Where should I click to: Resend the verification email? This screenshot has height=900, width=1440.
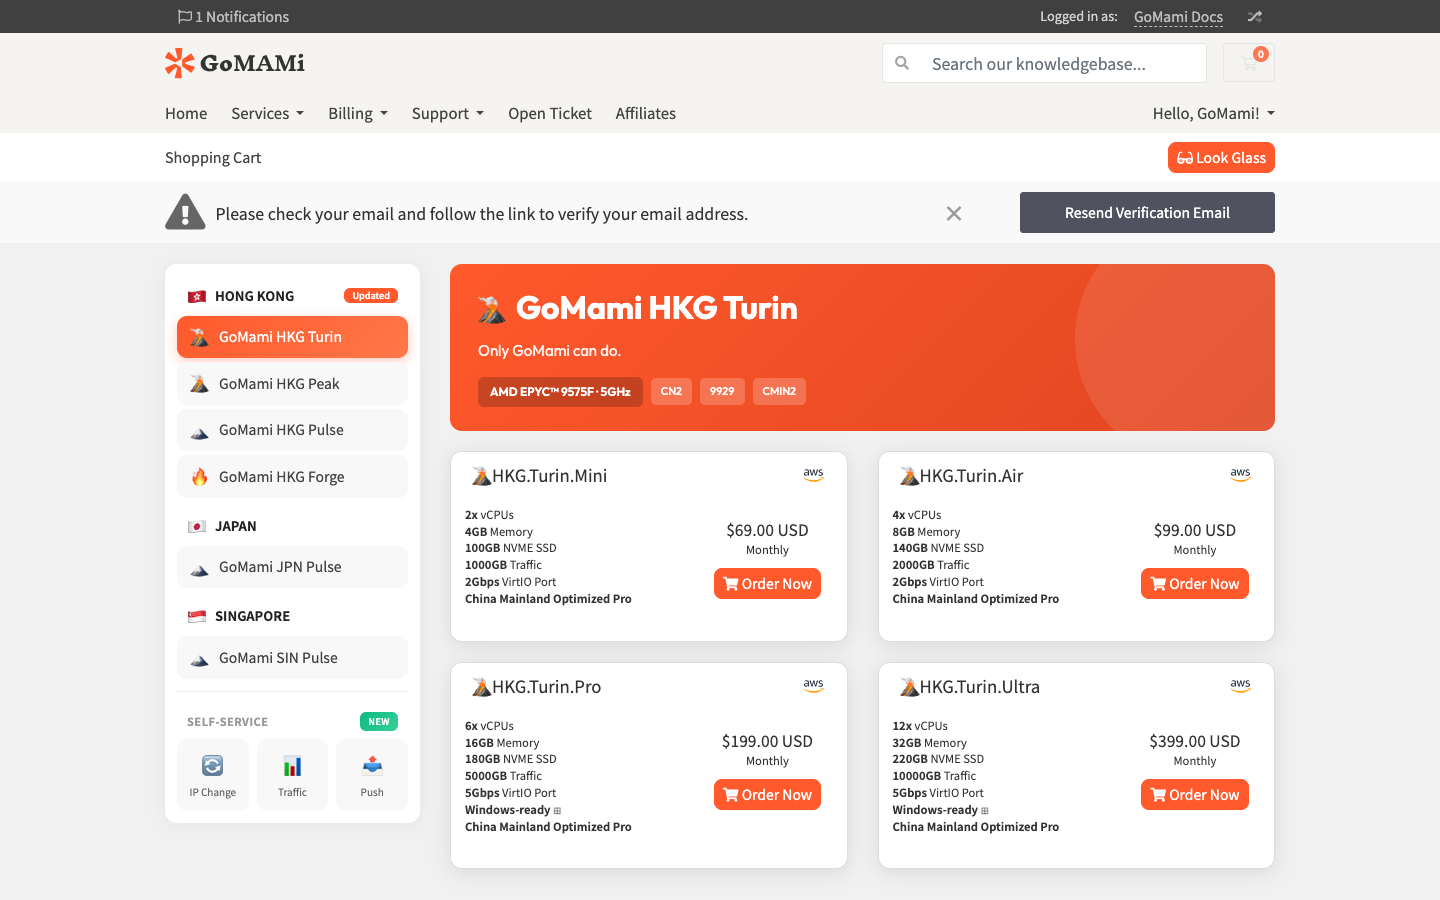[1147, 213]
